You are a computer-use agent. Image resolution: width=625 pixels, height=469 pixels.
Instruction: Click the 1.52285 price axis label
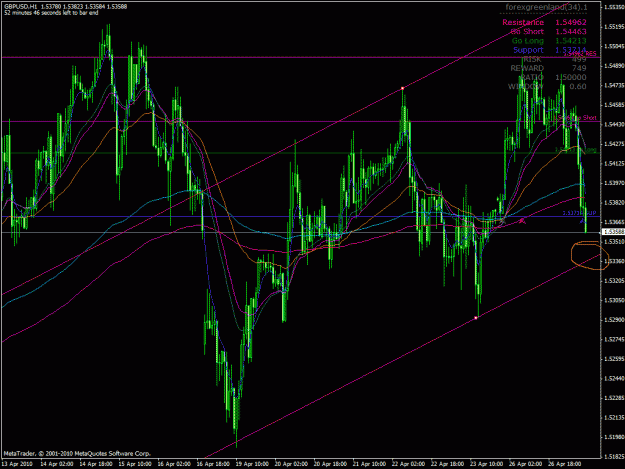614,398
